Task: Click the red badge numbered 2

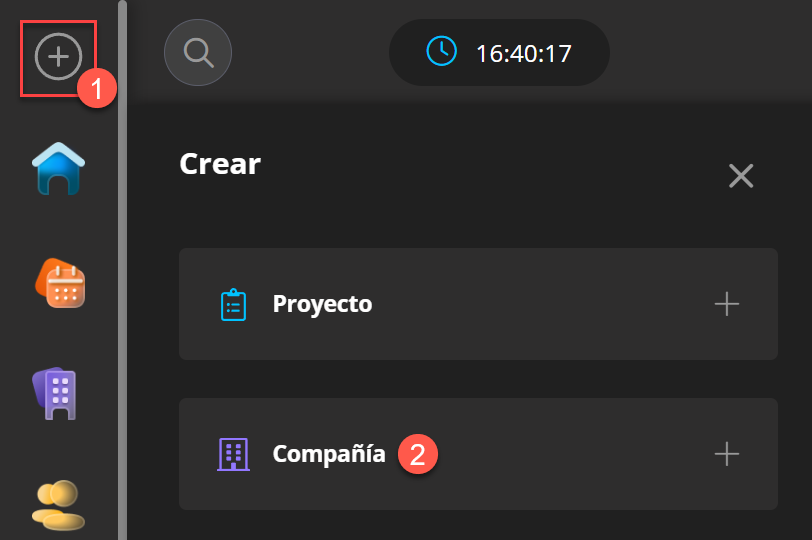Action: click(417, 454)
